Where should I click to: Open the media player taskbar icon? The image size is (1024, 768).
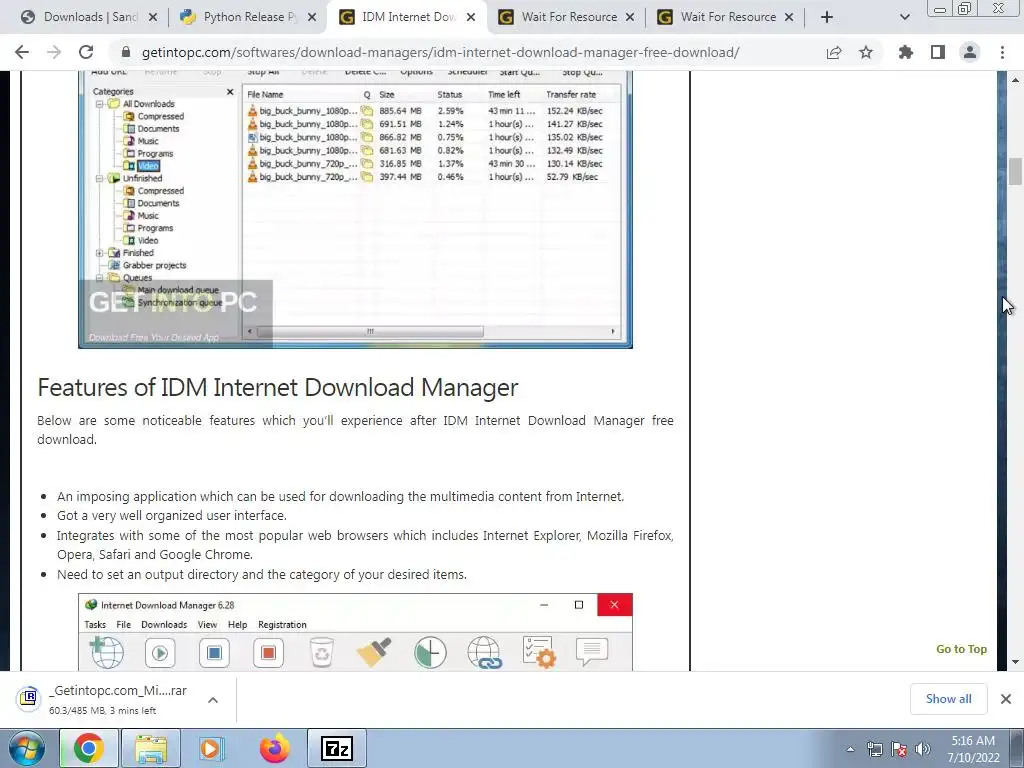(212, 748)
